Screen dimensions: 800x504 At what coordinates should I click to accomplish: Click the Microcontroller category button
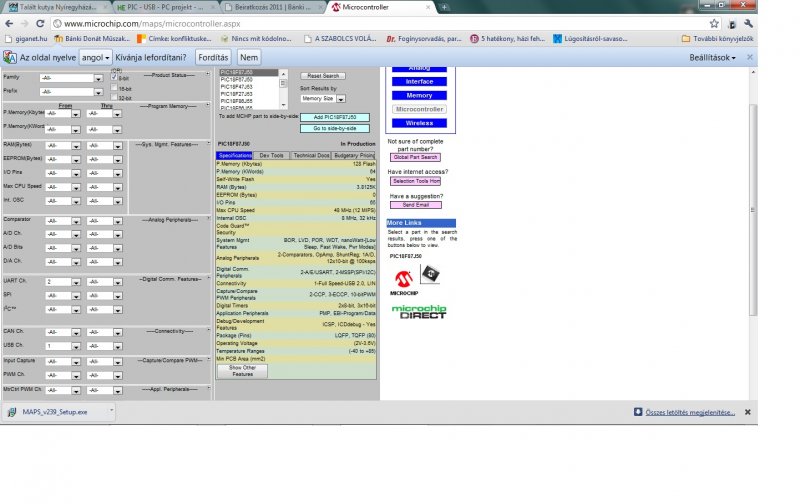click(x=419, y=109)
